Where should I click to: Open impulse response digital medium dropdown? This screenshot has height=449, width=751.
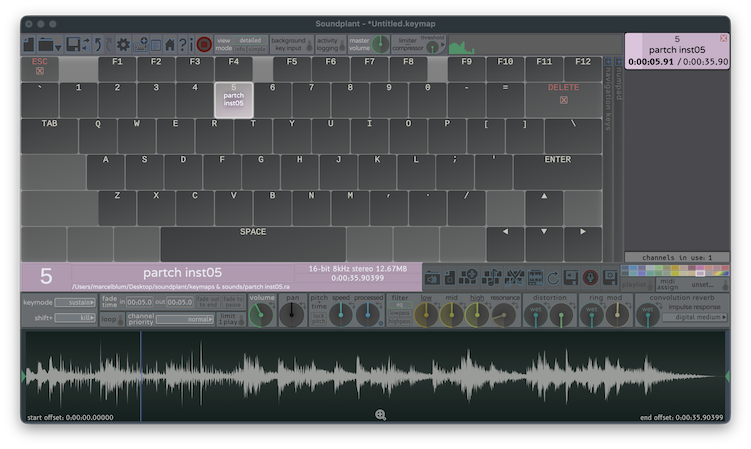[x=695, y=317]
